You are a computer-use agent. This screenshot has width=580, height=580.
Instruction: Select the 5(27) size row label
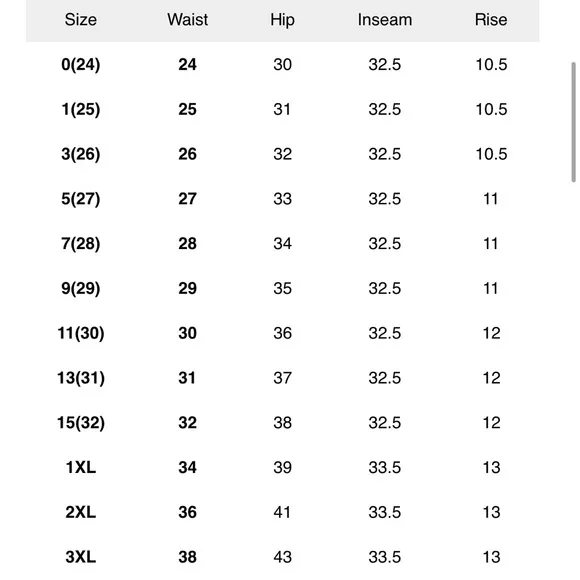(x=81, y=199)
